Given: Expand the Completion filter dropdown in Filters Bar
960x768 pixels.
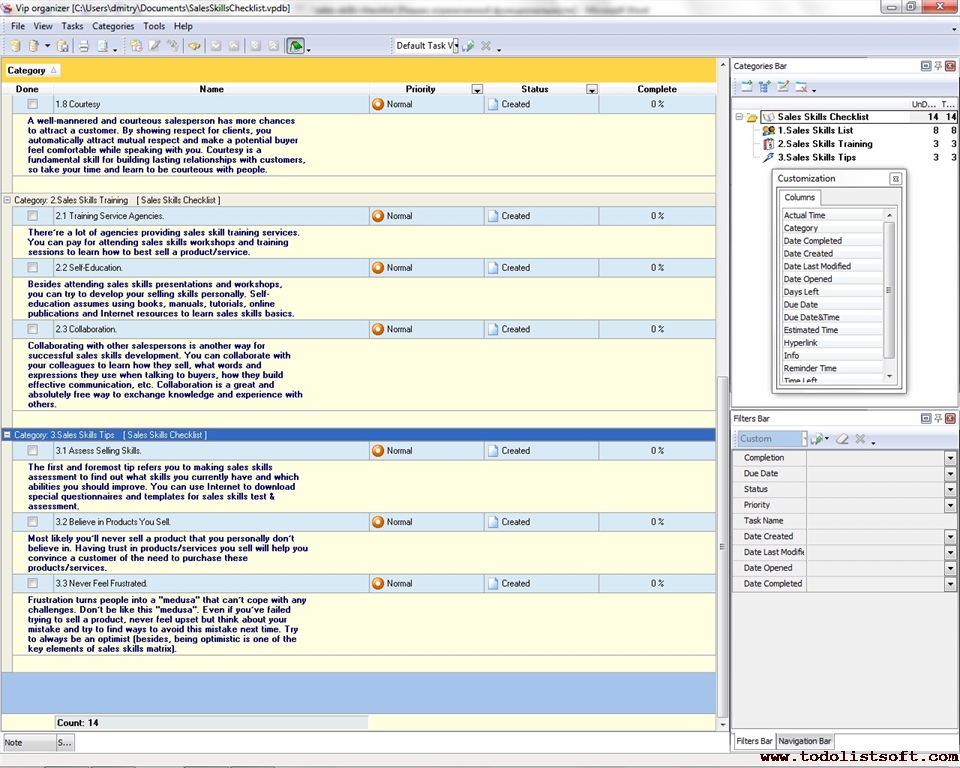Looking at the screenshot, I should (950, 458).
